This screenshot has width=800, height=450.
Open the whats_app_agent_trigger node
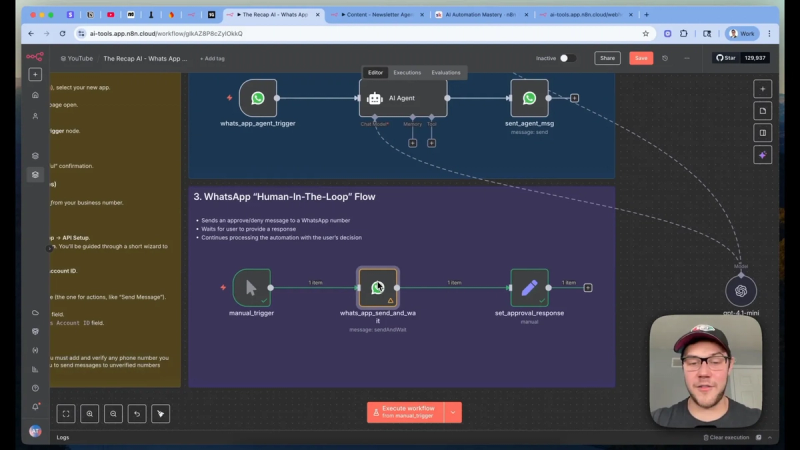[258, 98]
